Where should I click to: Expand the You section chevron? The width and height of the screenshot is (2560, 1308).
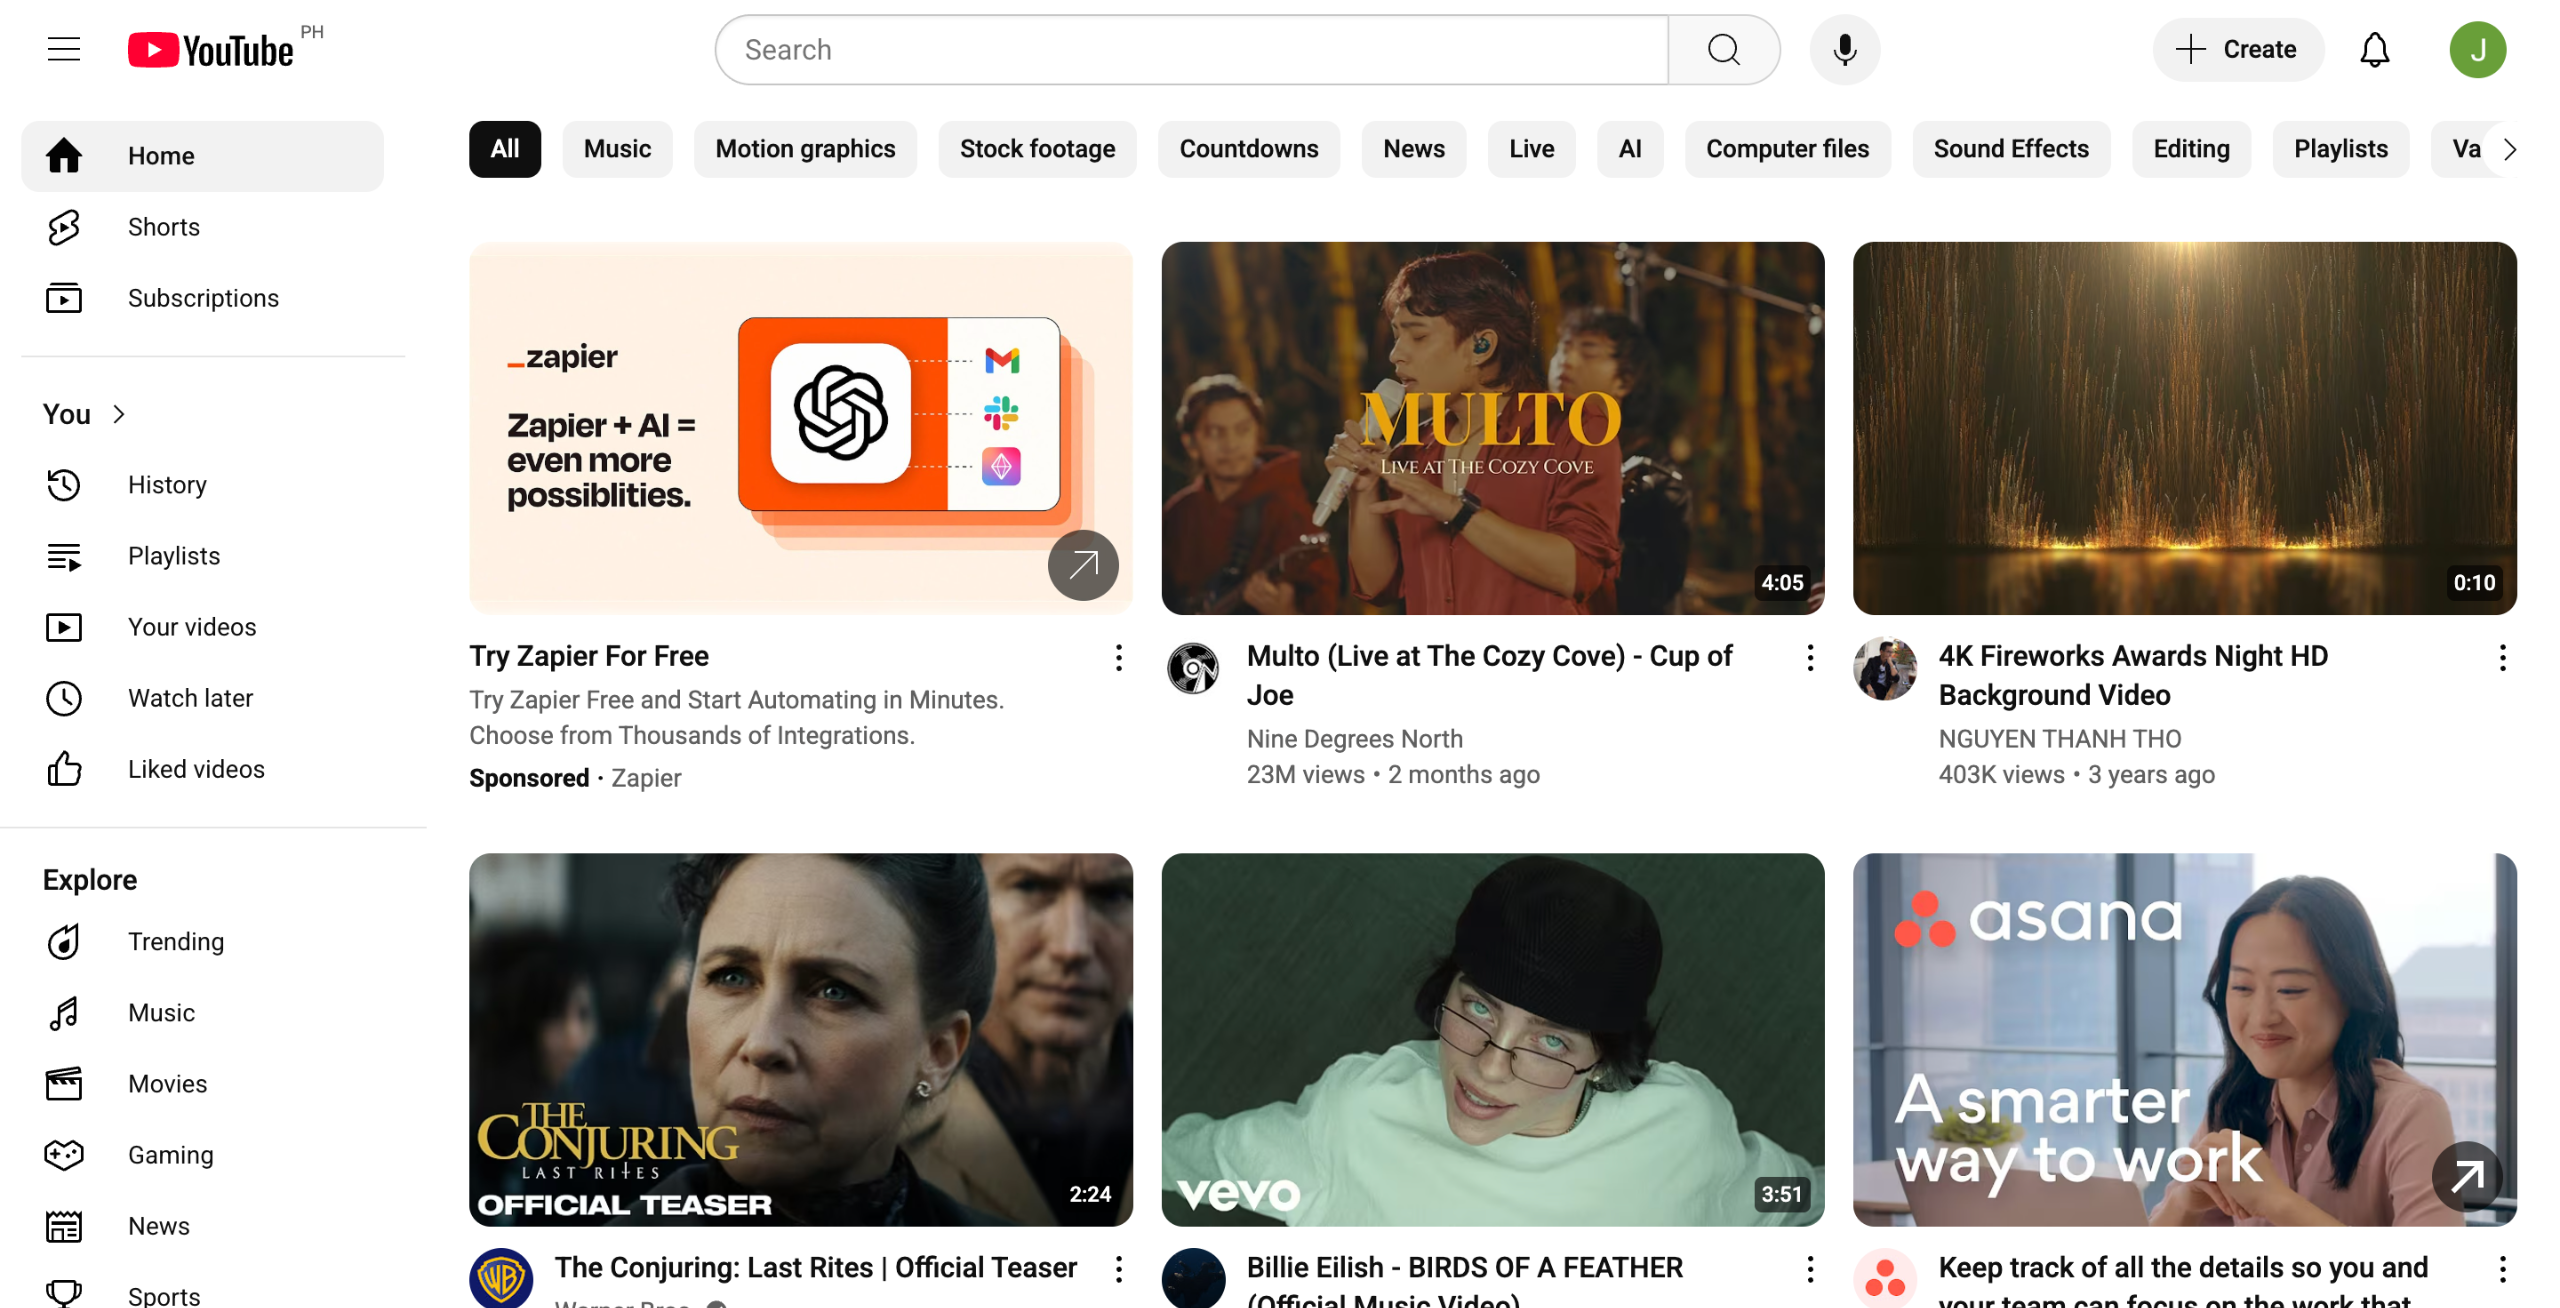[x=119, y=414]
